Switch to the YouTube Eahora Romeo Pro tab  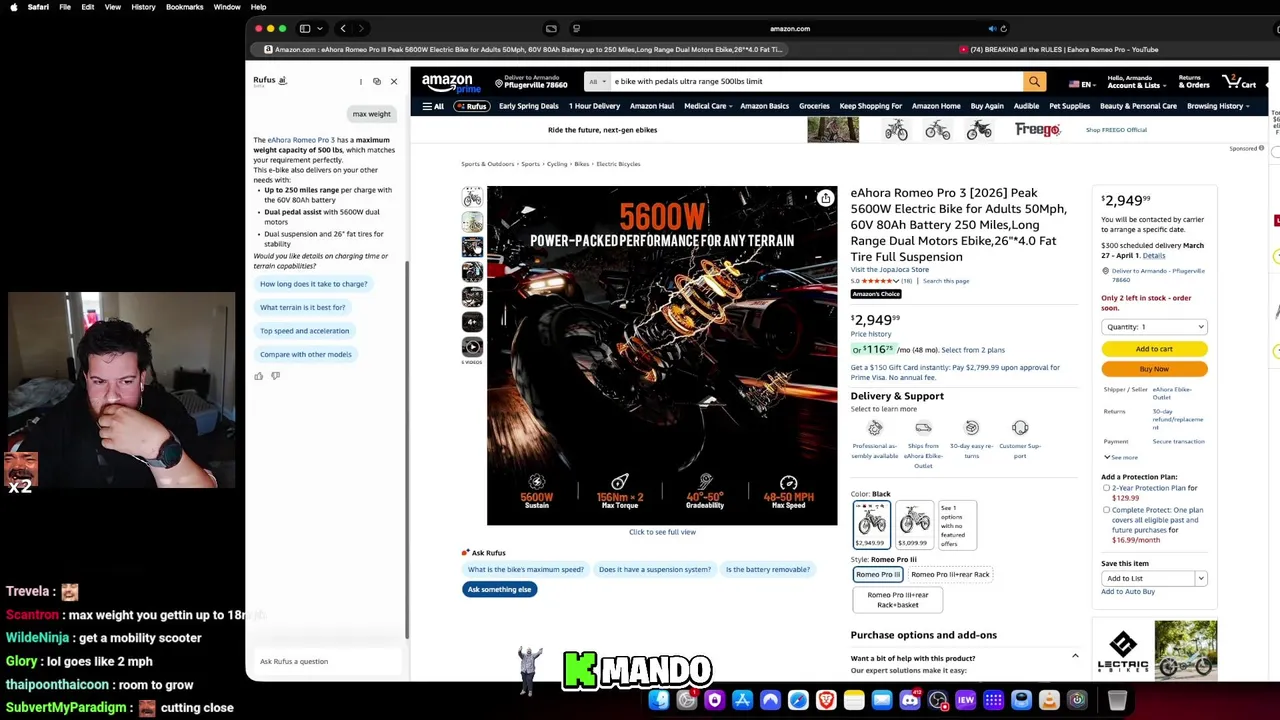click(x=1058, y=49)
